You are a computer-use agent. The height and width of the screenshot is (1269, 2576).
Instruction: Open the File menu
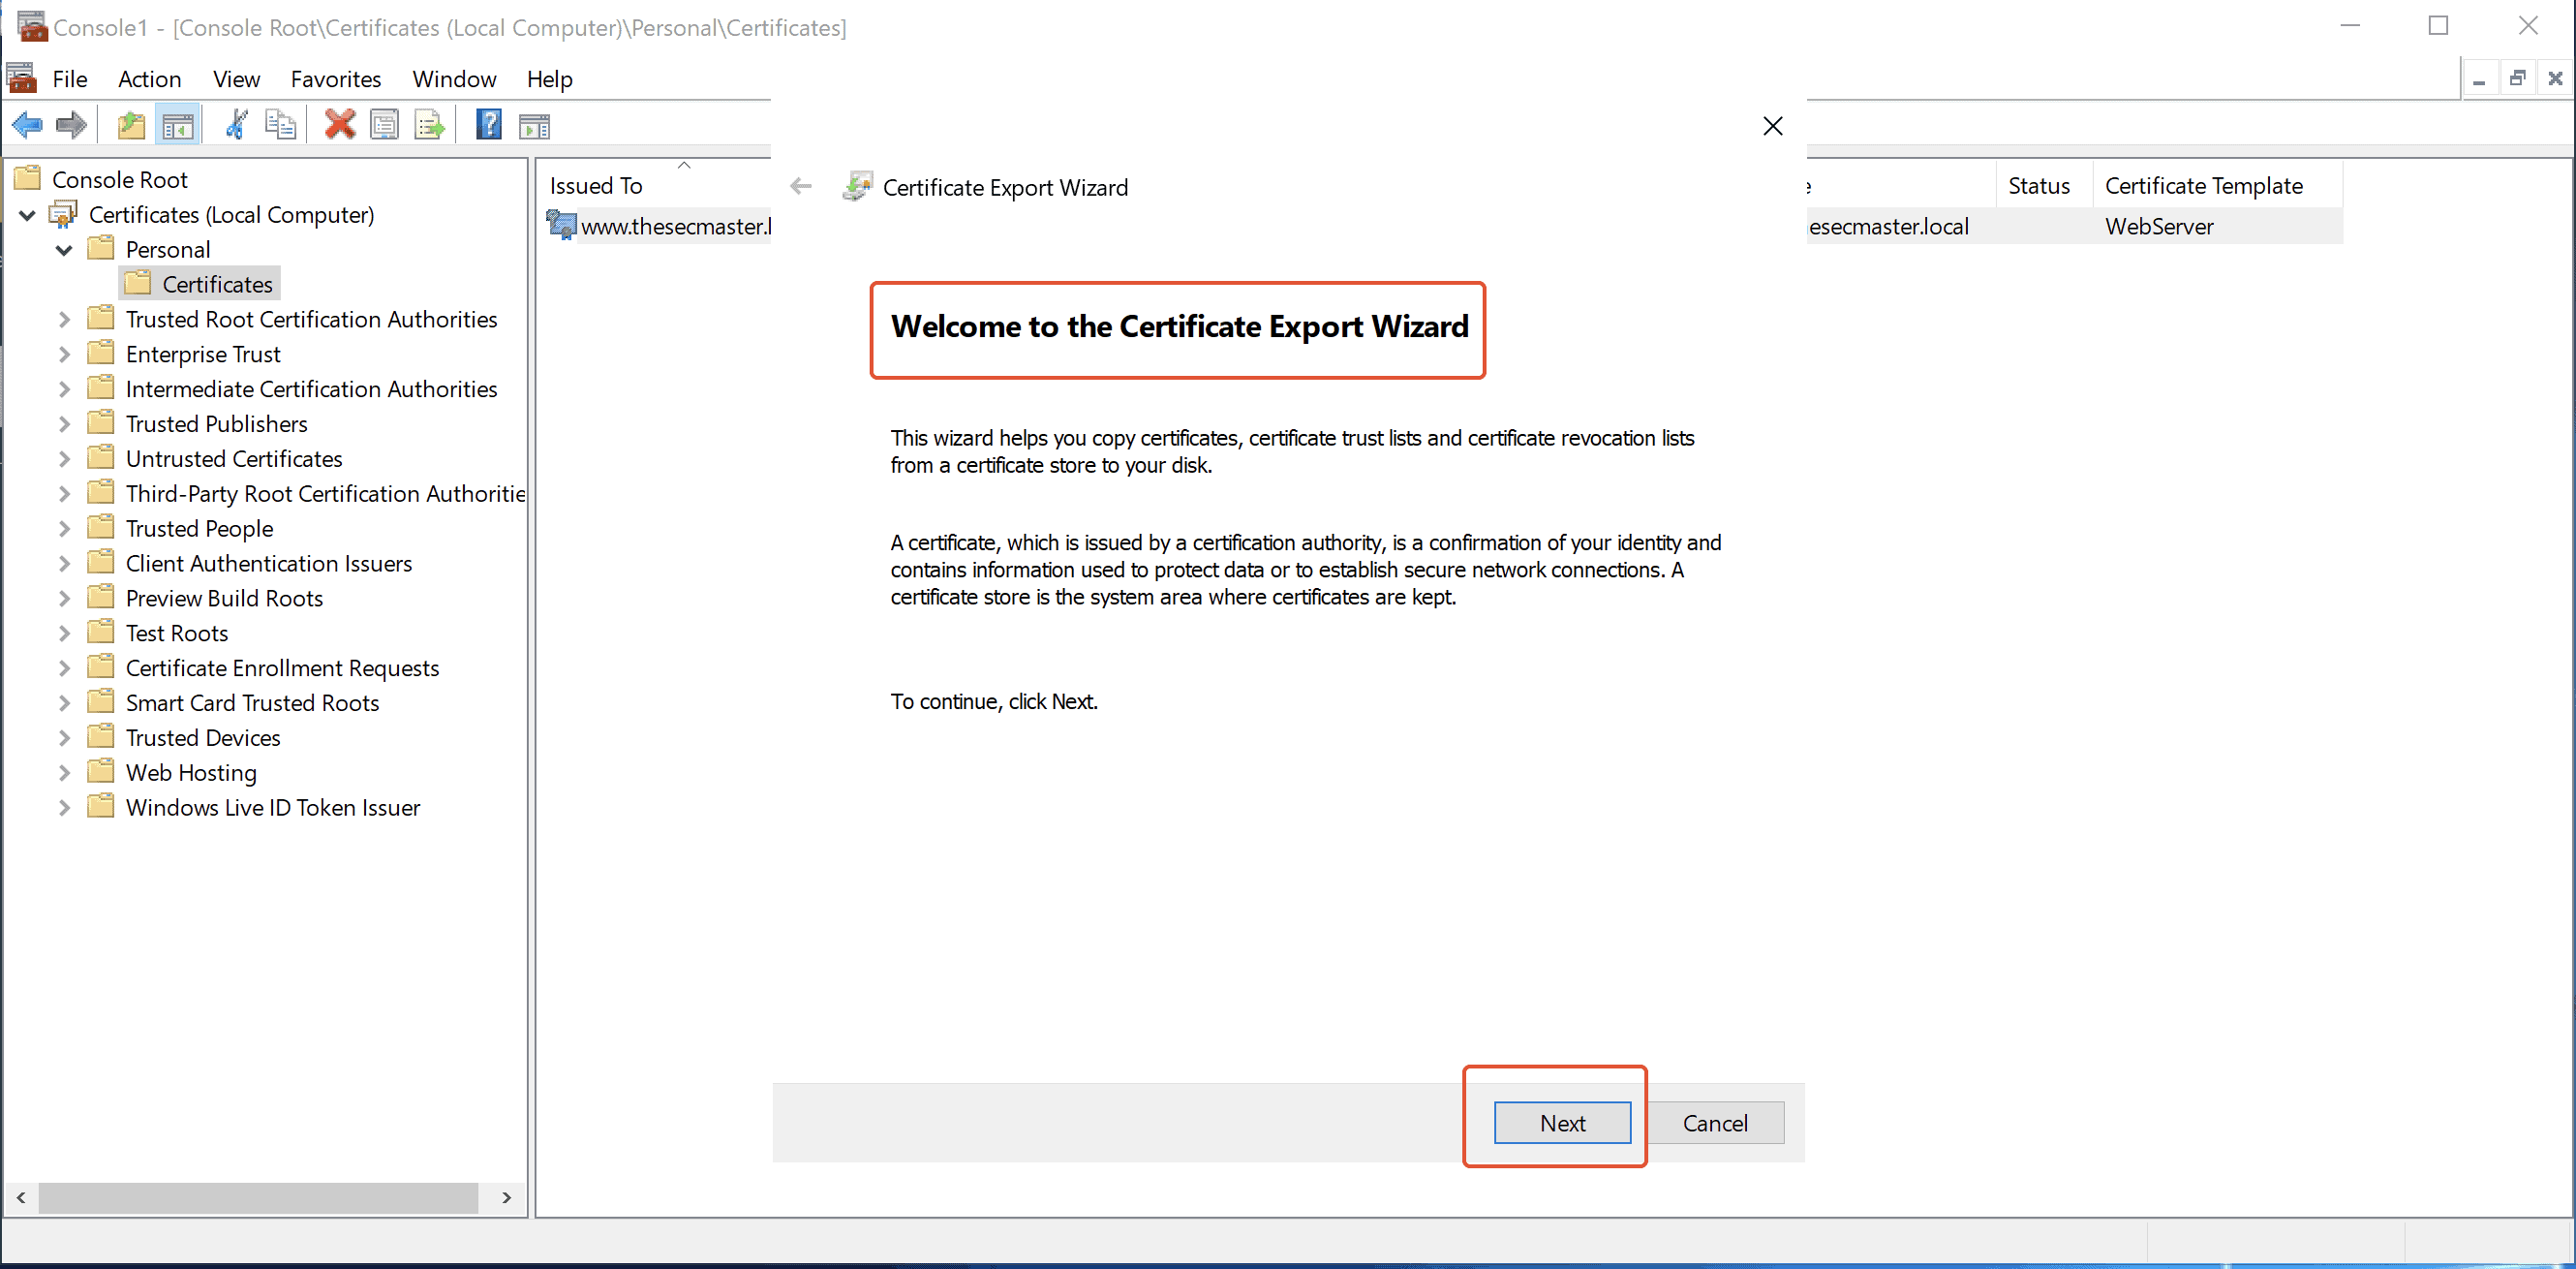(70, 79)
